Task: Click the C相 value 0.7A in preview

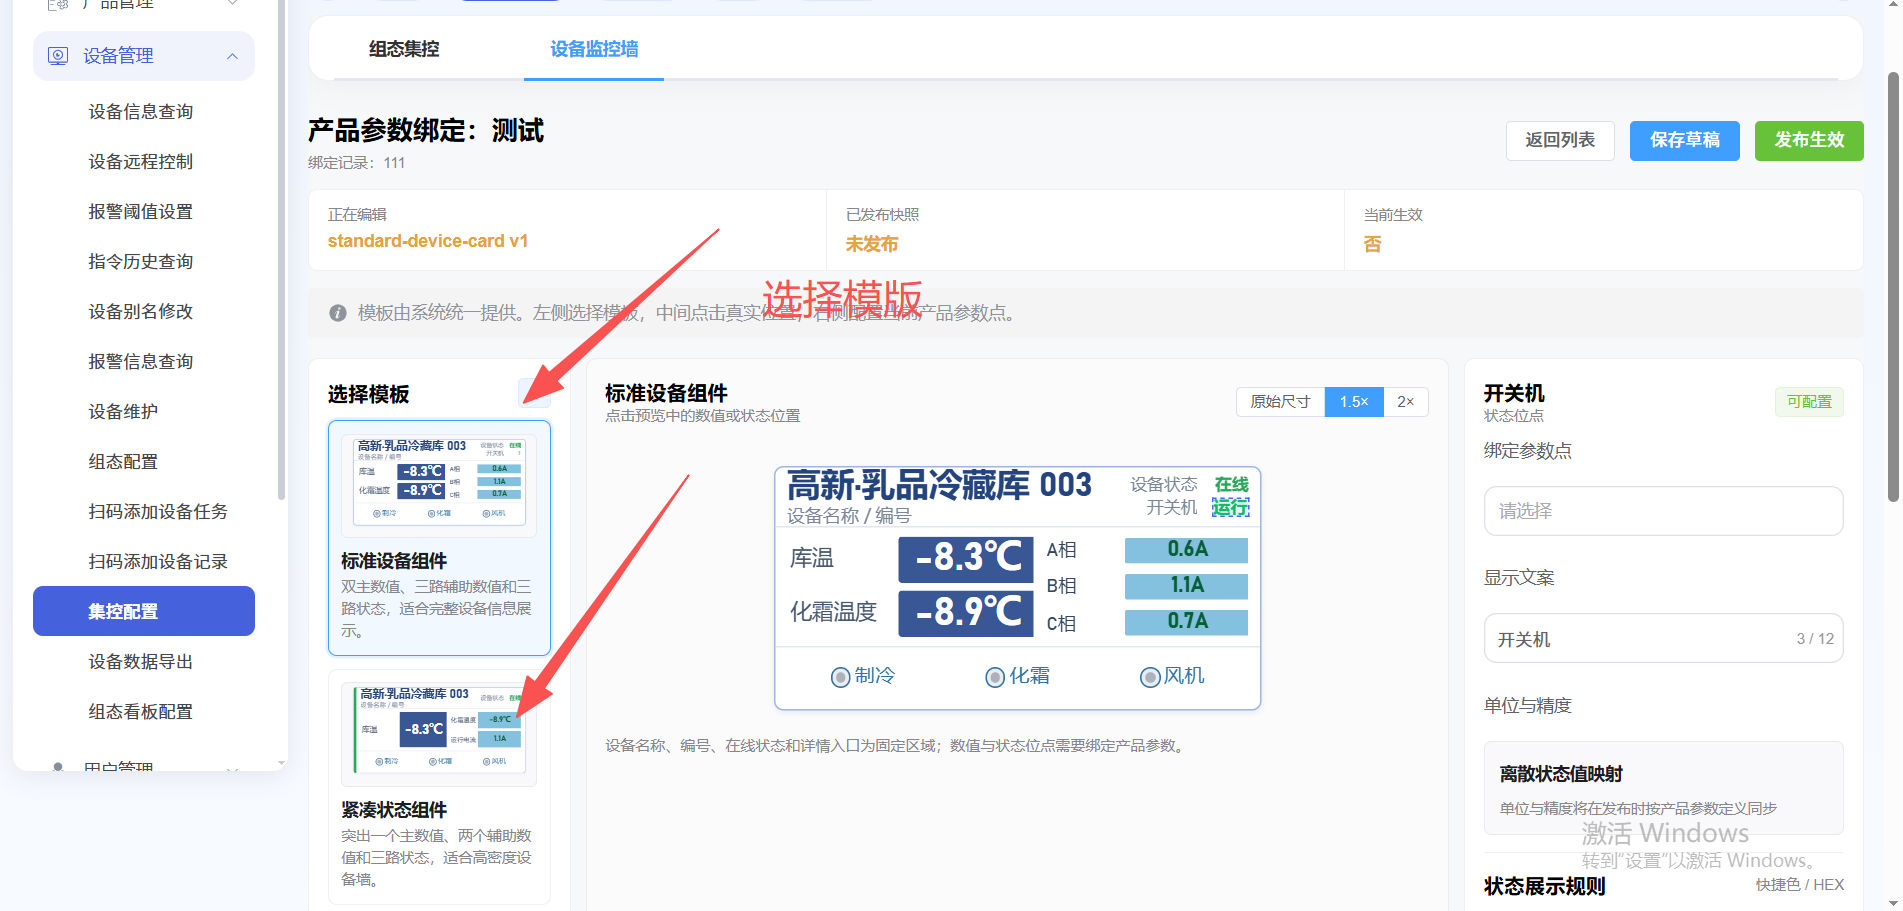Action: point(1187,622)
